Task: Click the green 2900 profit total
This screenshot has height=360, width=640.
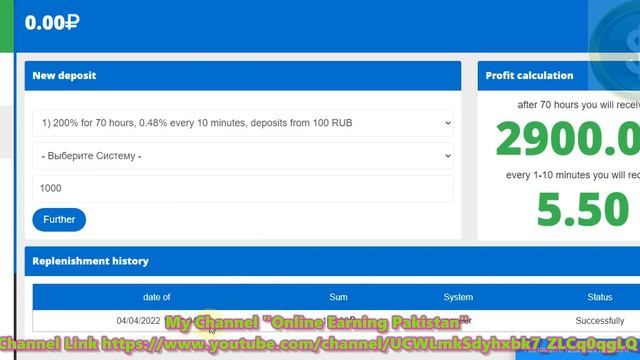Action: point(568,139)
